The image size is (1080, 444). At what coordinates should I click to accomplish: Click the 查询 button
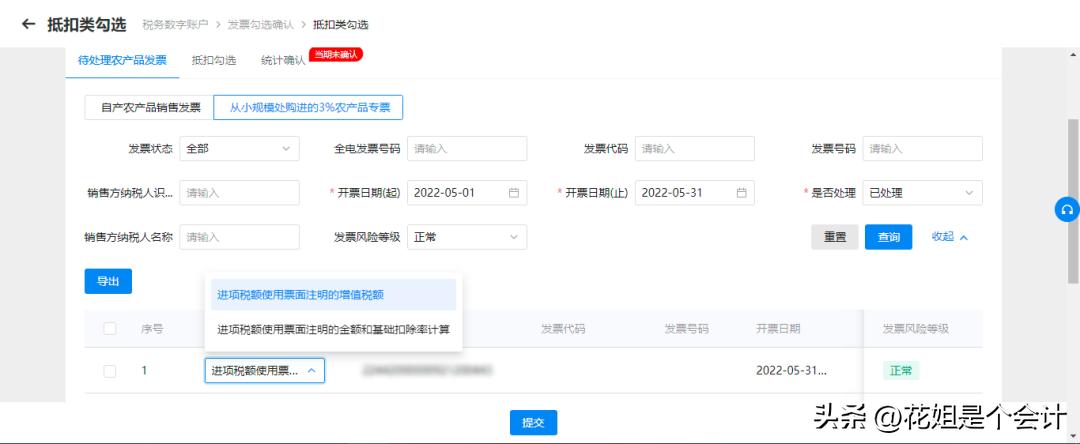point(889,237)
